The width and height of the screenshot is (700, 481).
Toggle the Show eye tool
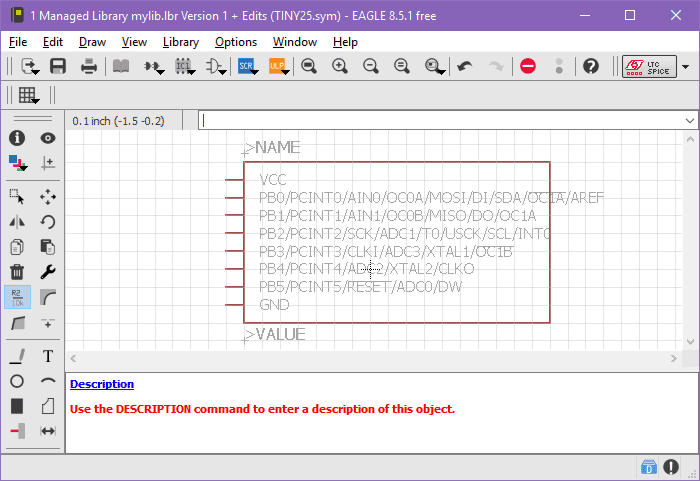pos(47,138)
